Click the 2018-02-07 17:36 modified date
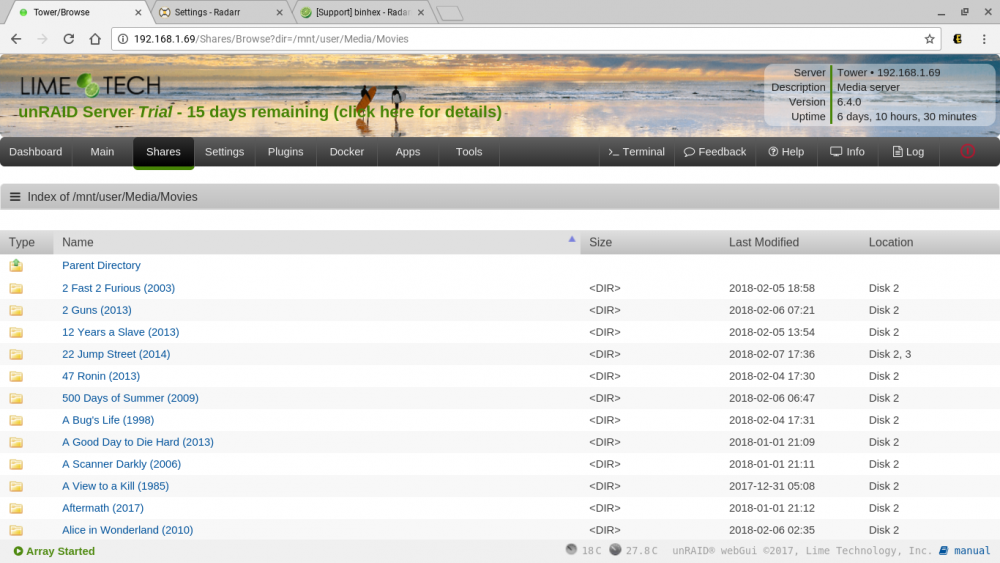1000x563 pixels. coord(772,355)
